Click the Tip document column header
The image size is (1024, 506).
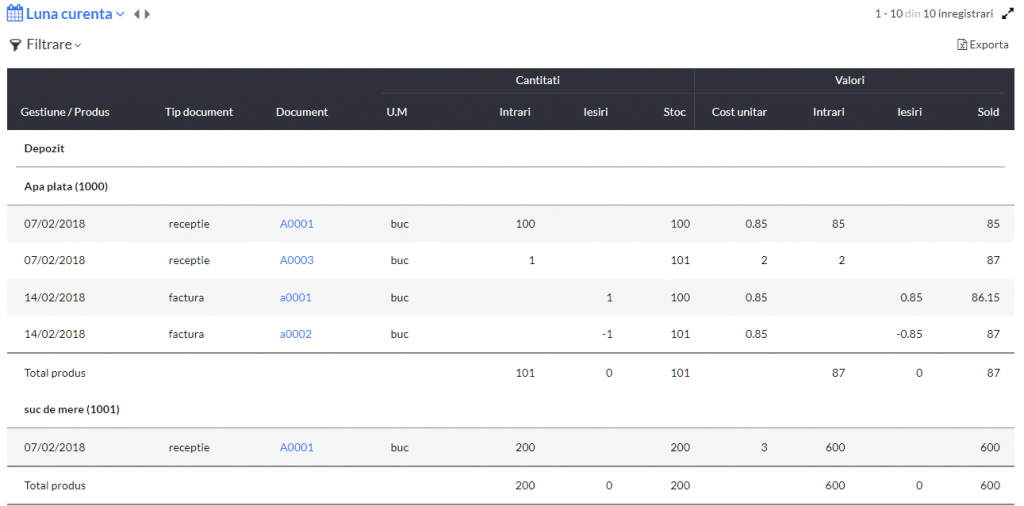(x=199, y=112)
